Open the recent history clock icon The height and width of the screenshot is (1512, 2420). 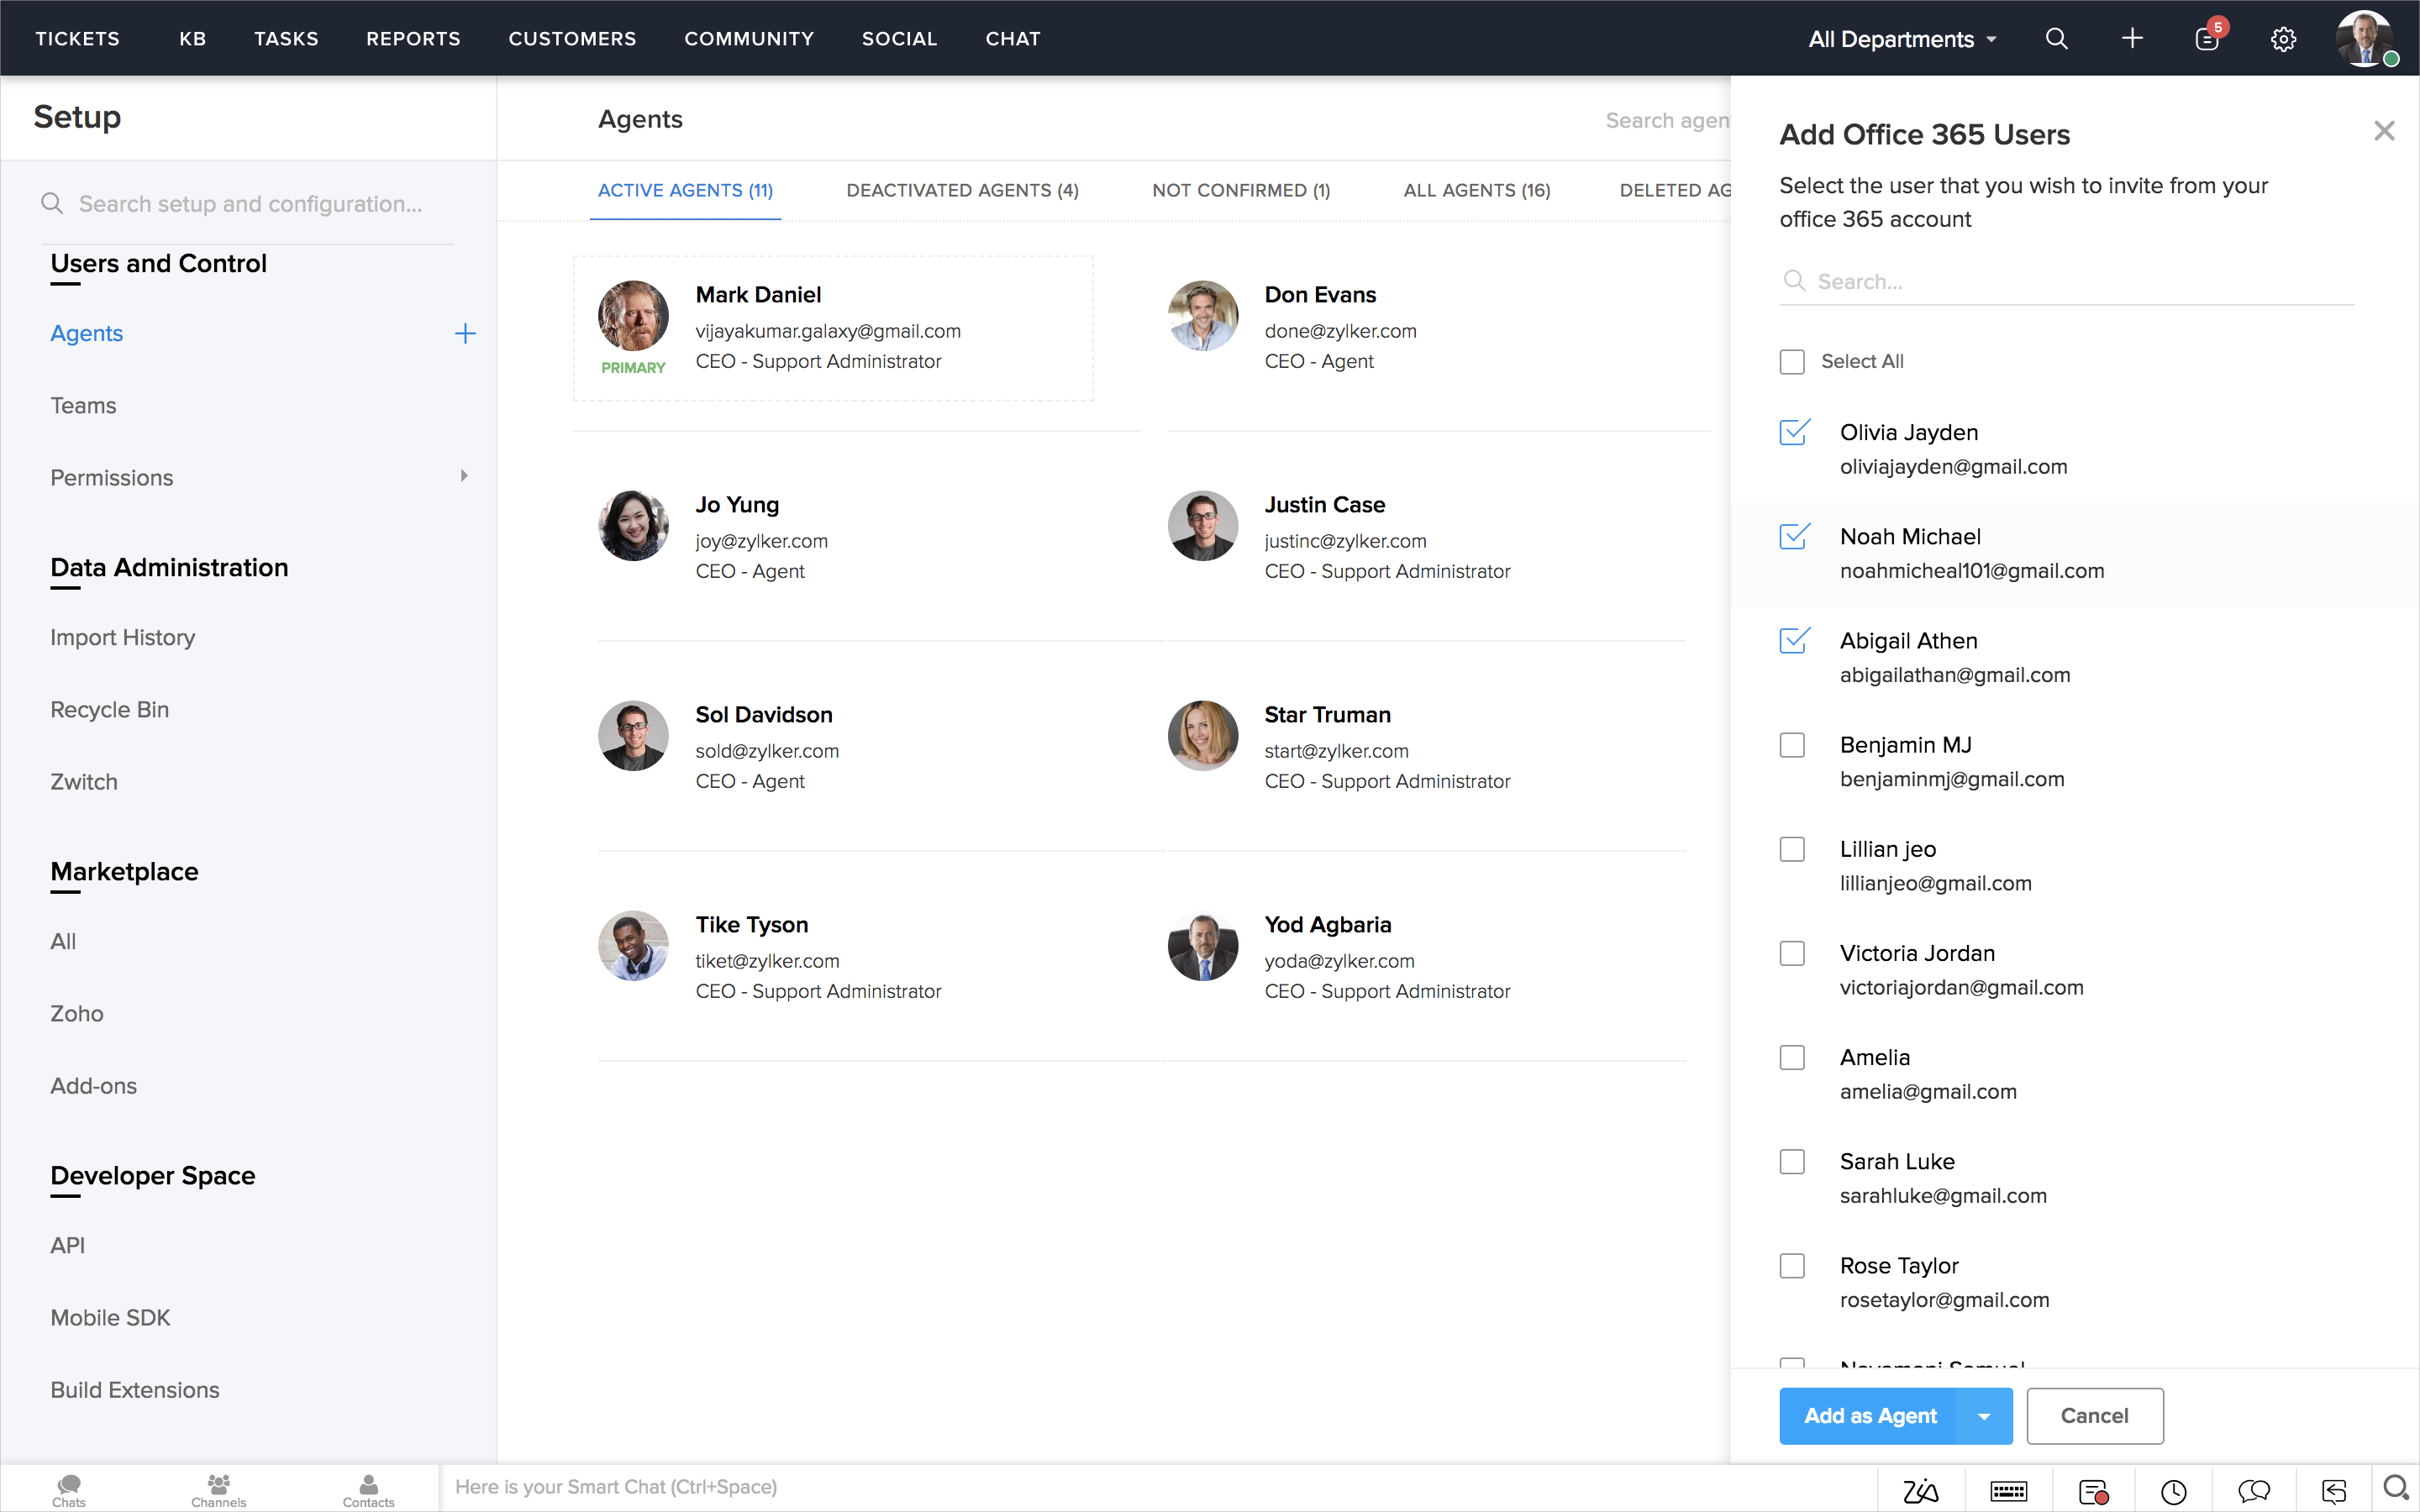2173,1491
